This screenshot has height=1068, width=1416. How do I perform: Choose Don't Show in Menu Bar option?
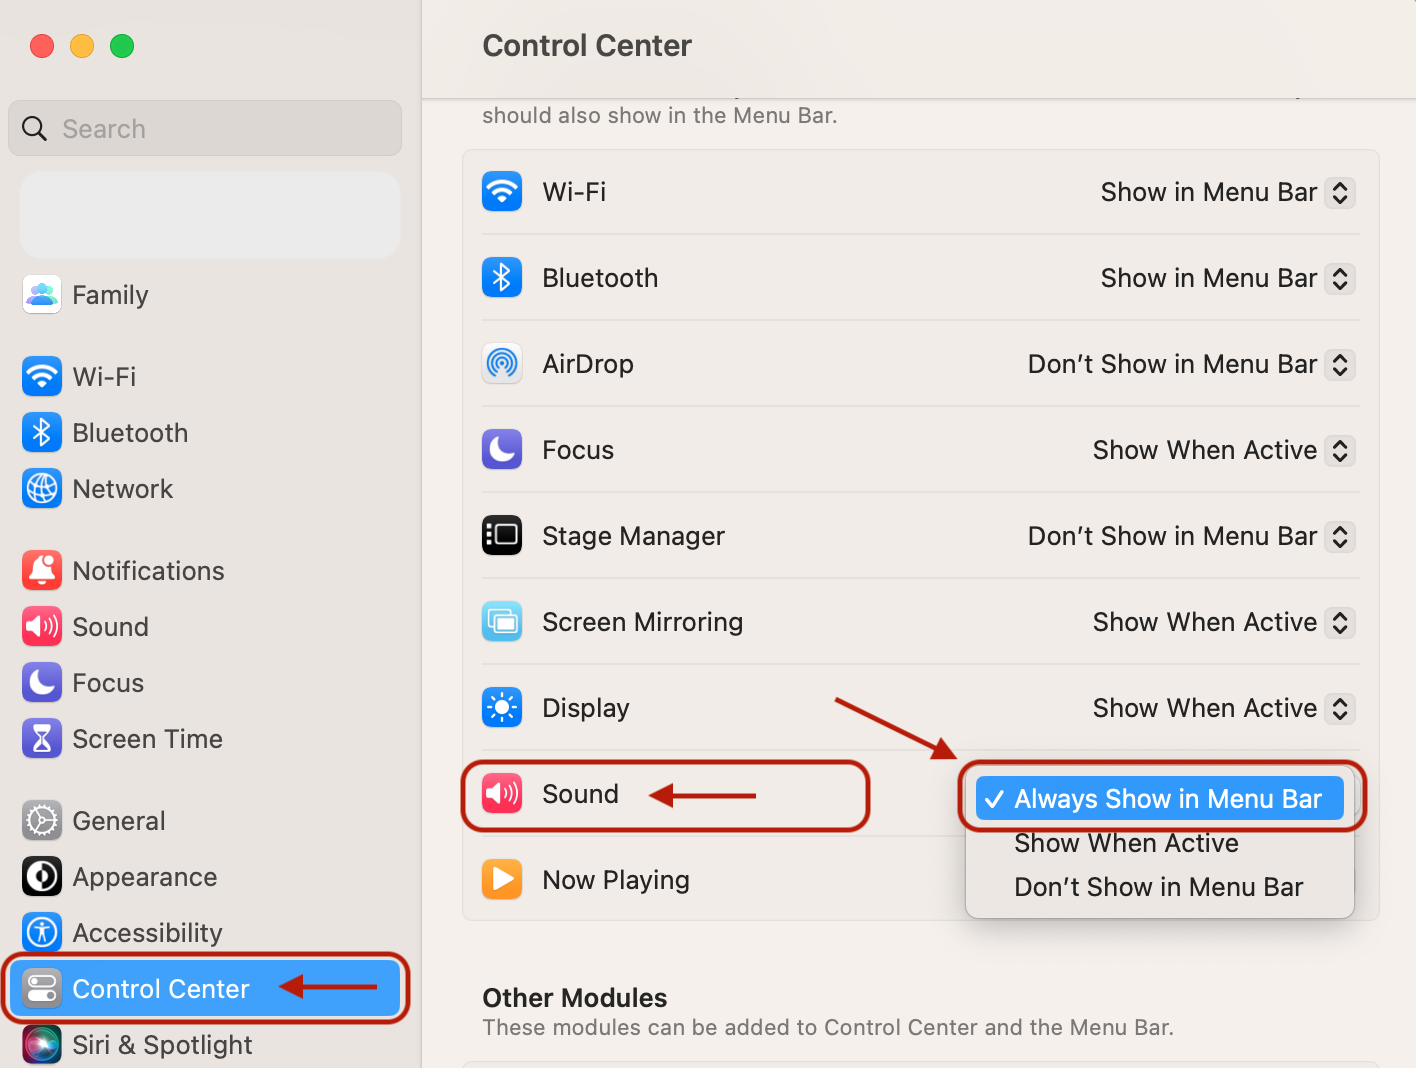pos(1160,887)
